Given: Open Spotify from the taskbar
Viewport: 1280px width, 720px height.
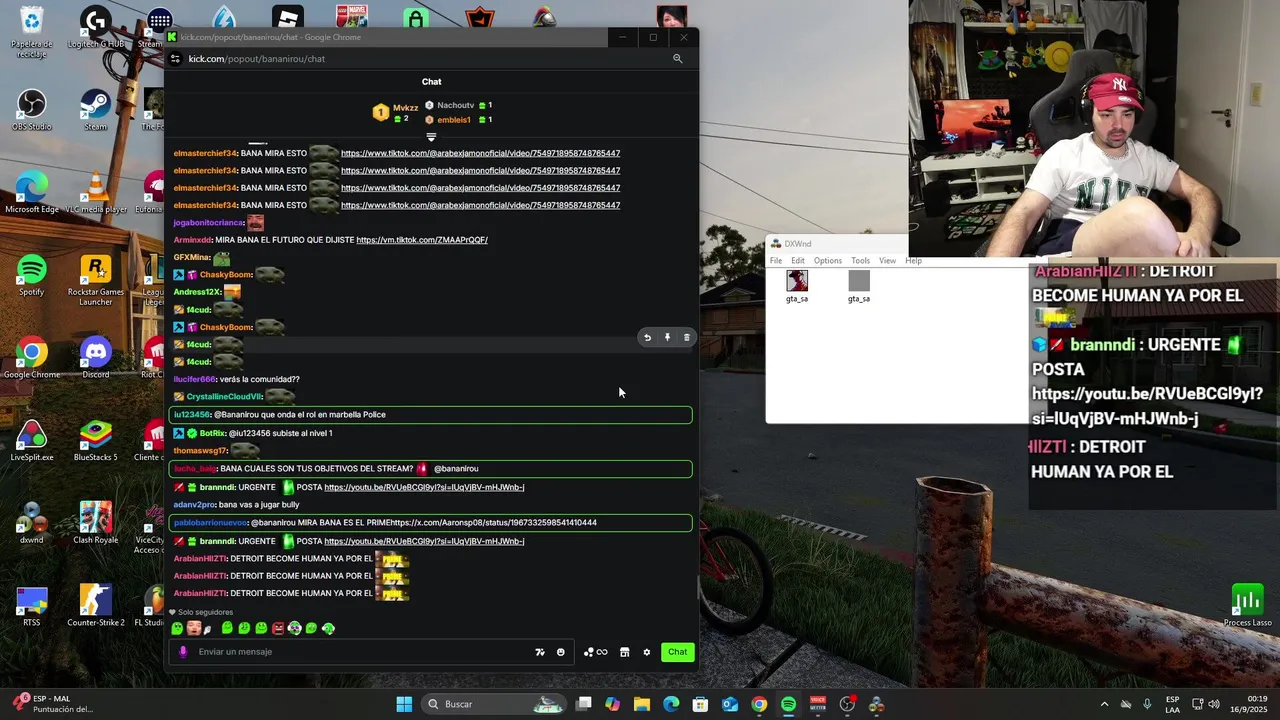Looking at the screenshot, I should pyautogui.click(x=788, y=704).
